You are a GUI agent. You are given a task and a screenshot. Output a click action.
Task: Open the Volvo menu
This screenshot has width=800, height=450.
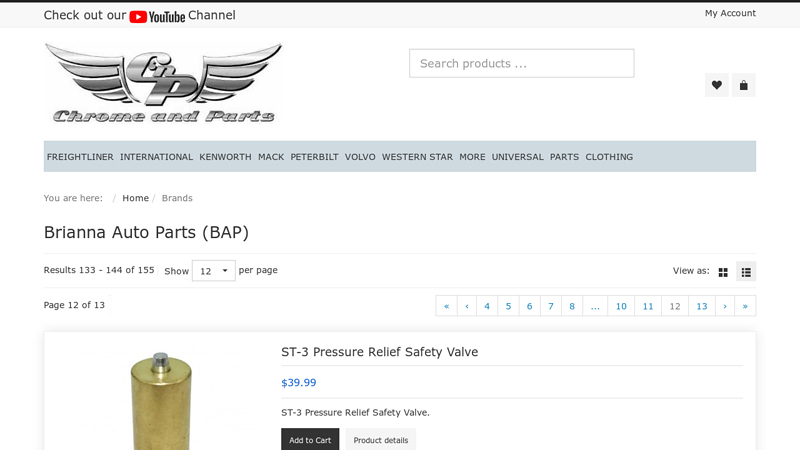click(360, 157)
